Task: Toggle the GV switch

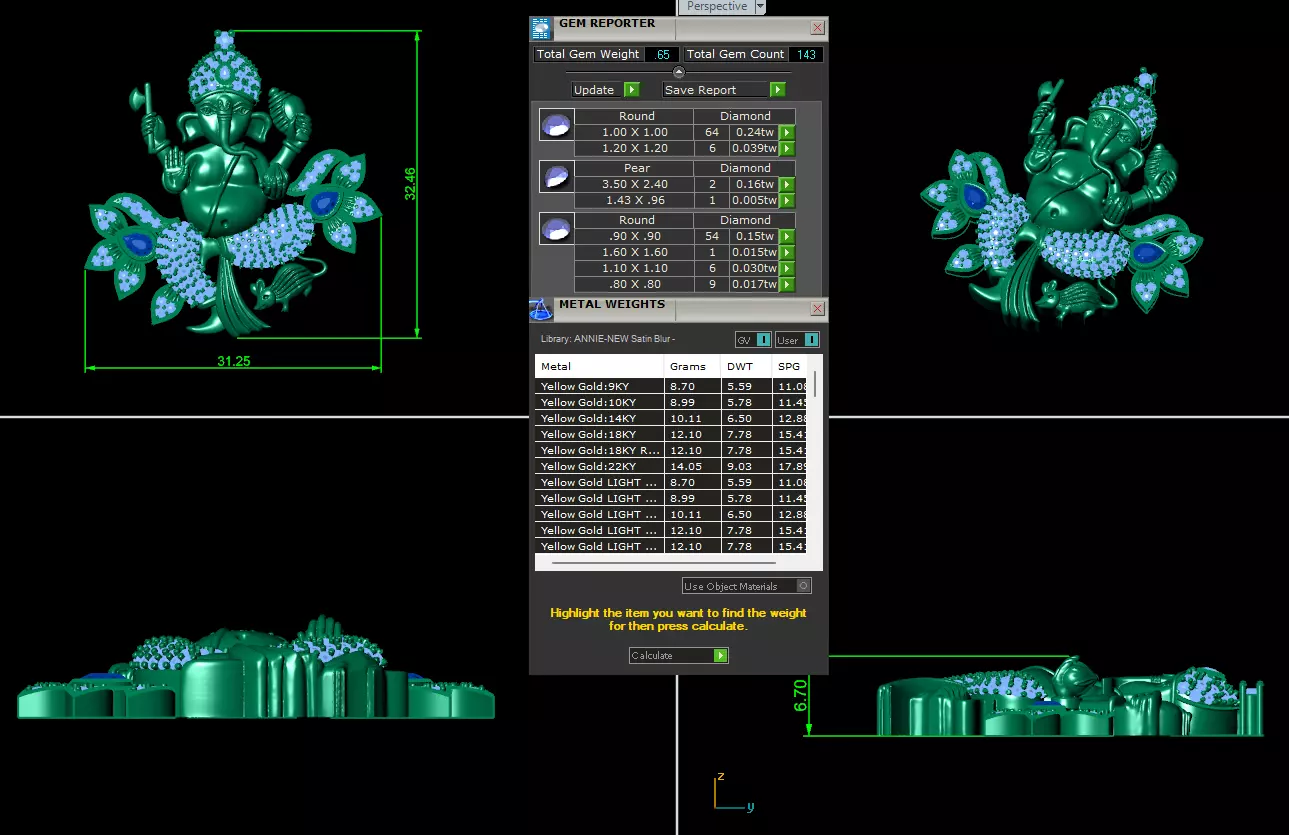Action: coord(754,340)
